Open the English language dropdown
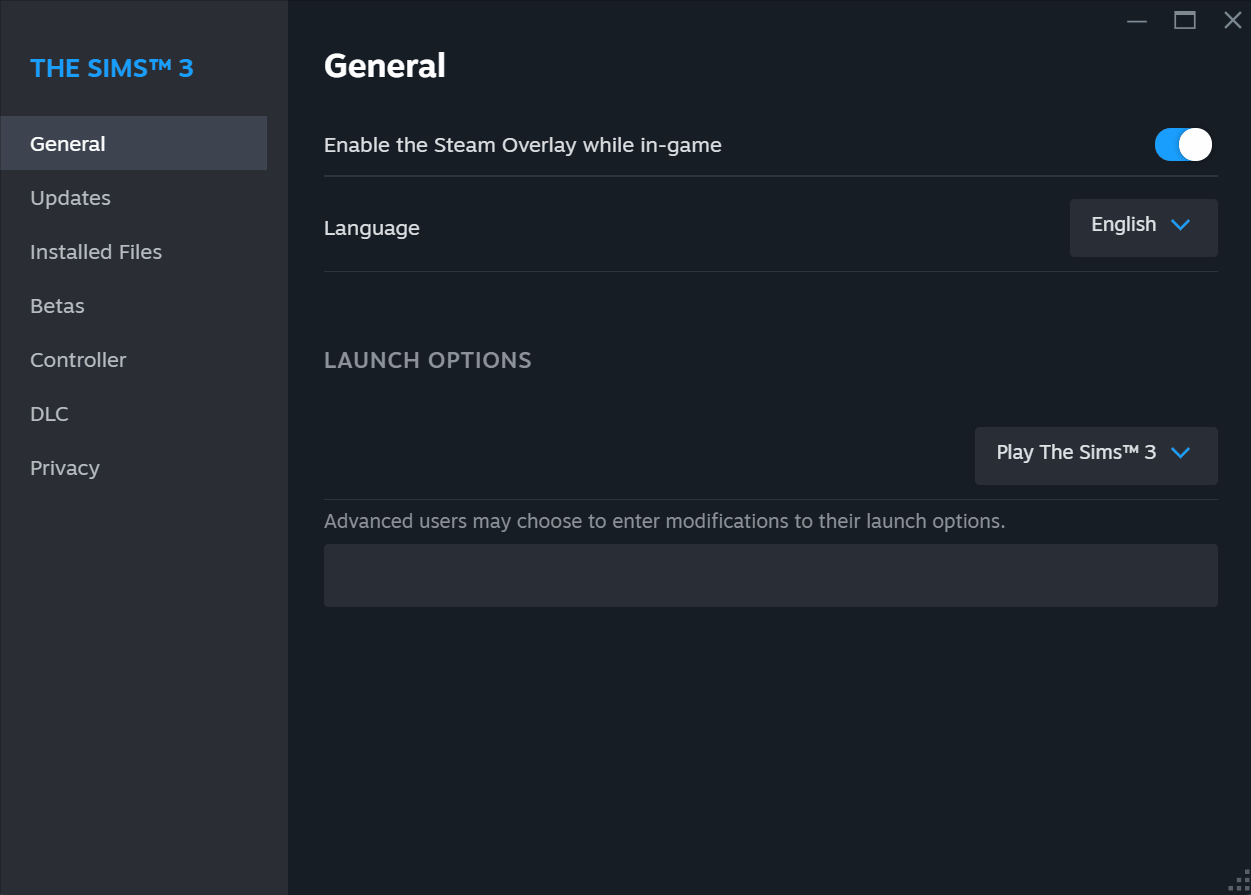This screenshot has width=1251, height=895. click(x=1143, y=227)
